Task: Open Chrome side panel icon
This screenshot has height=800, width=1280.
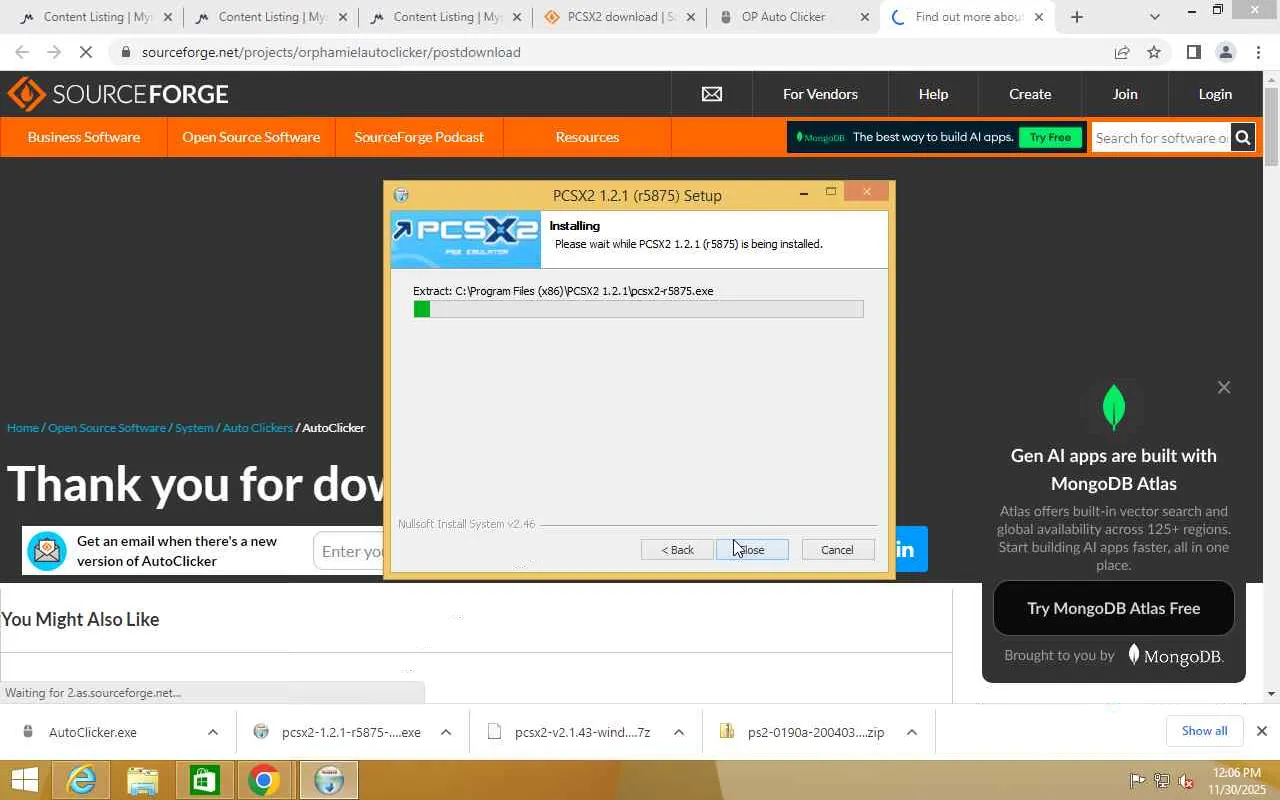Action: point(1193,52)
